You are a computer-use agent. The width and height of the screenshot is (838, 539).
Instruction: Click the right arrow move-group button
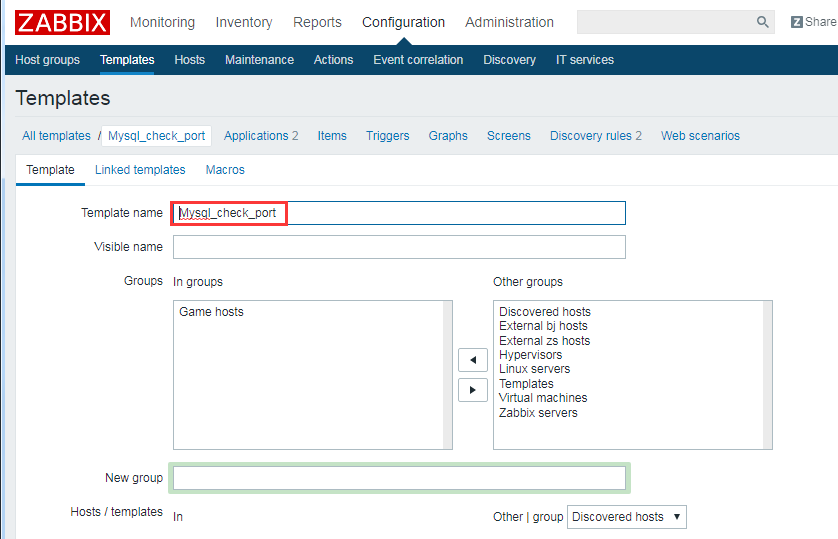click(x=472, y=390)
